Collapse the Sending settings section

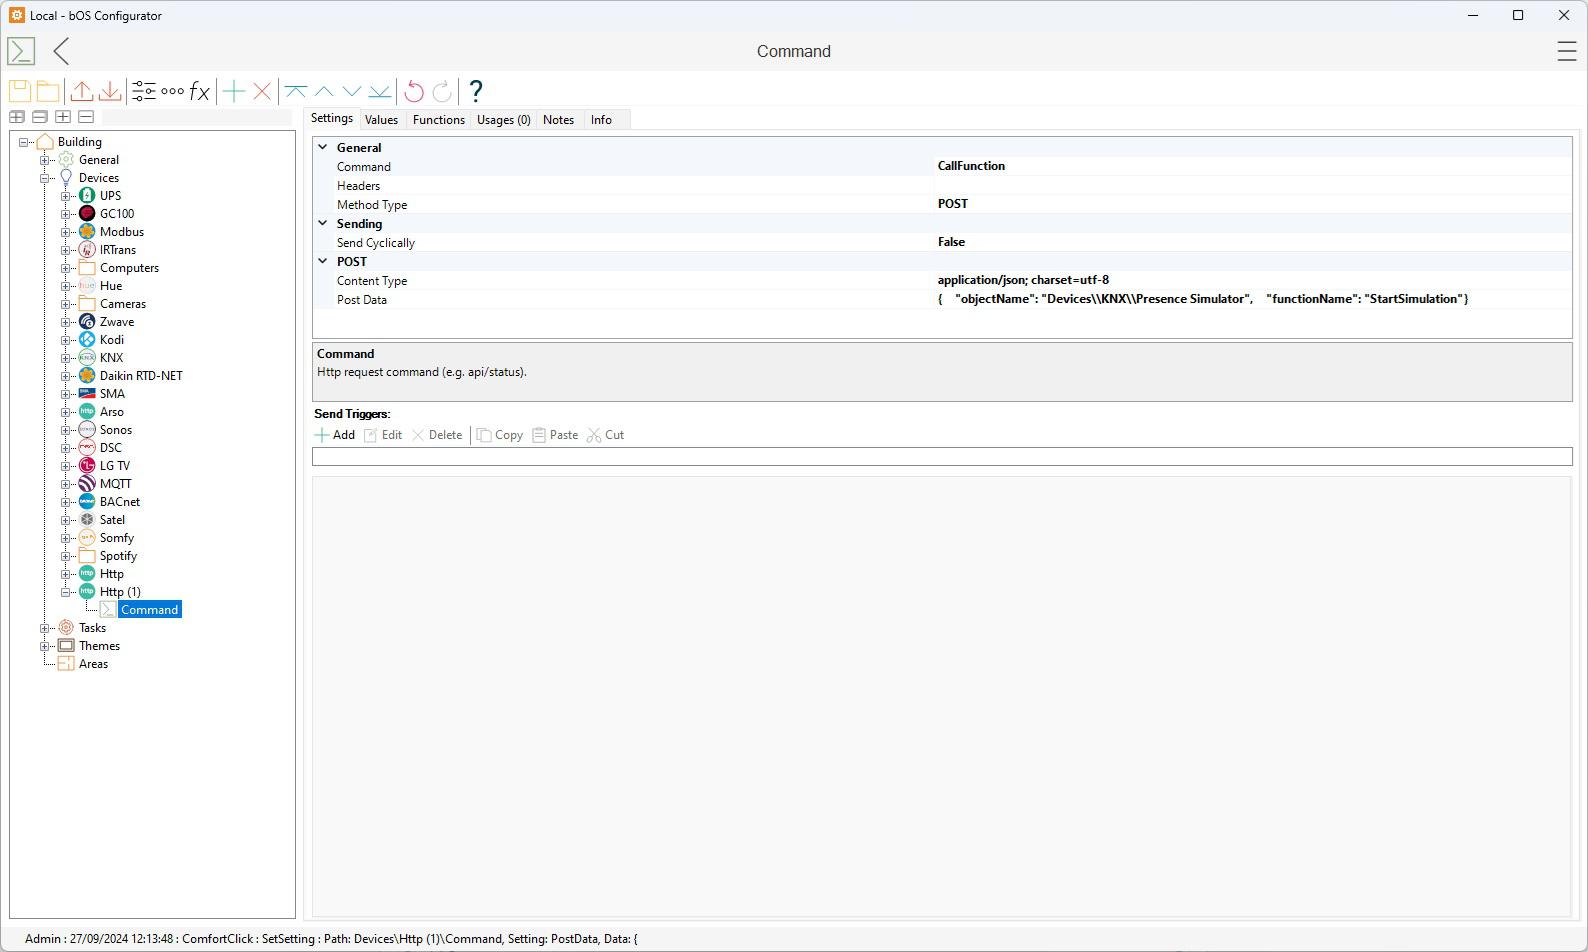[x=323, y=223]
